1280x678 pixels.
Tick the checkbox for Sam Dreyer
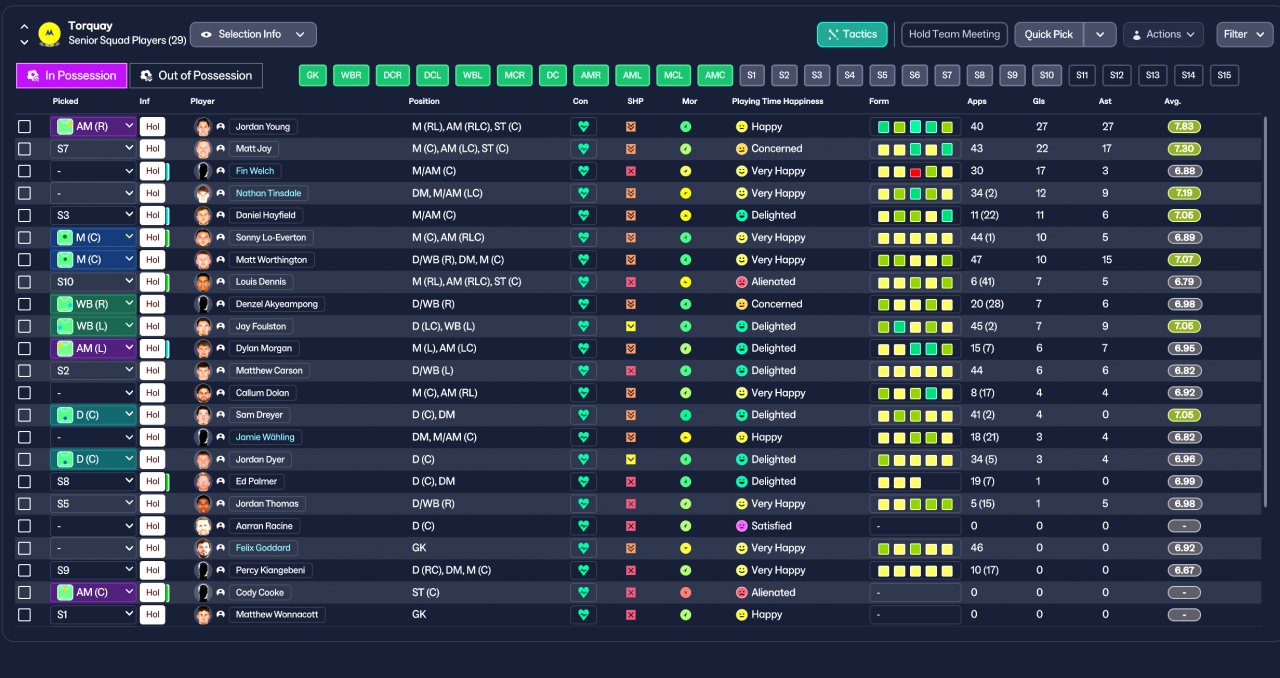pyautogui.click(x=24, y=415)
